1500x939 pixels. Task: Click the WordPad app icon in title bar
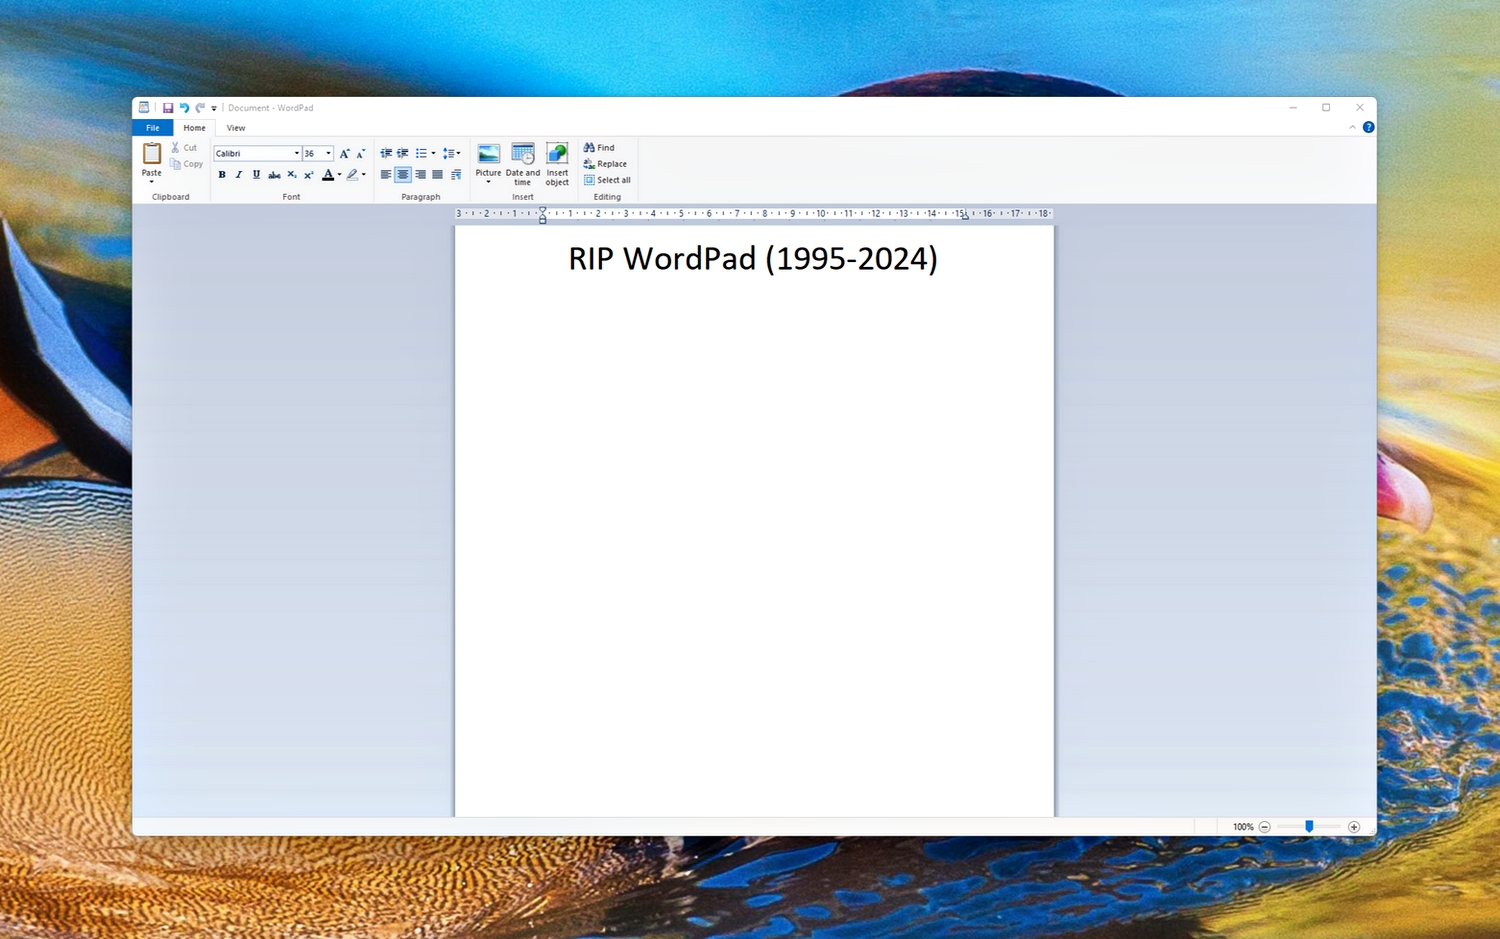[144, 107]
